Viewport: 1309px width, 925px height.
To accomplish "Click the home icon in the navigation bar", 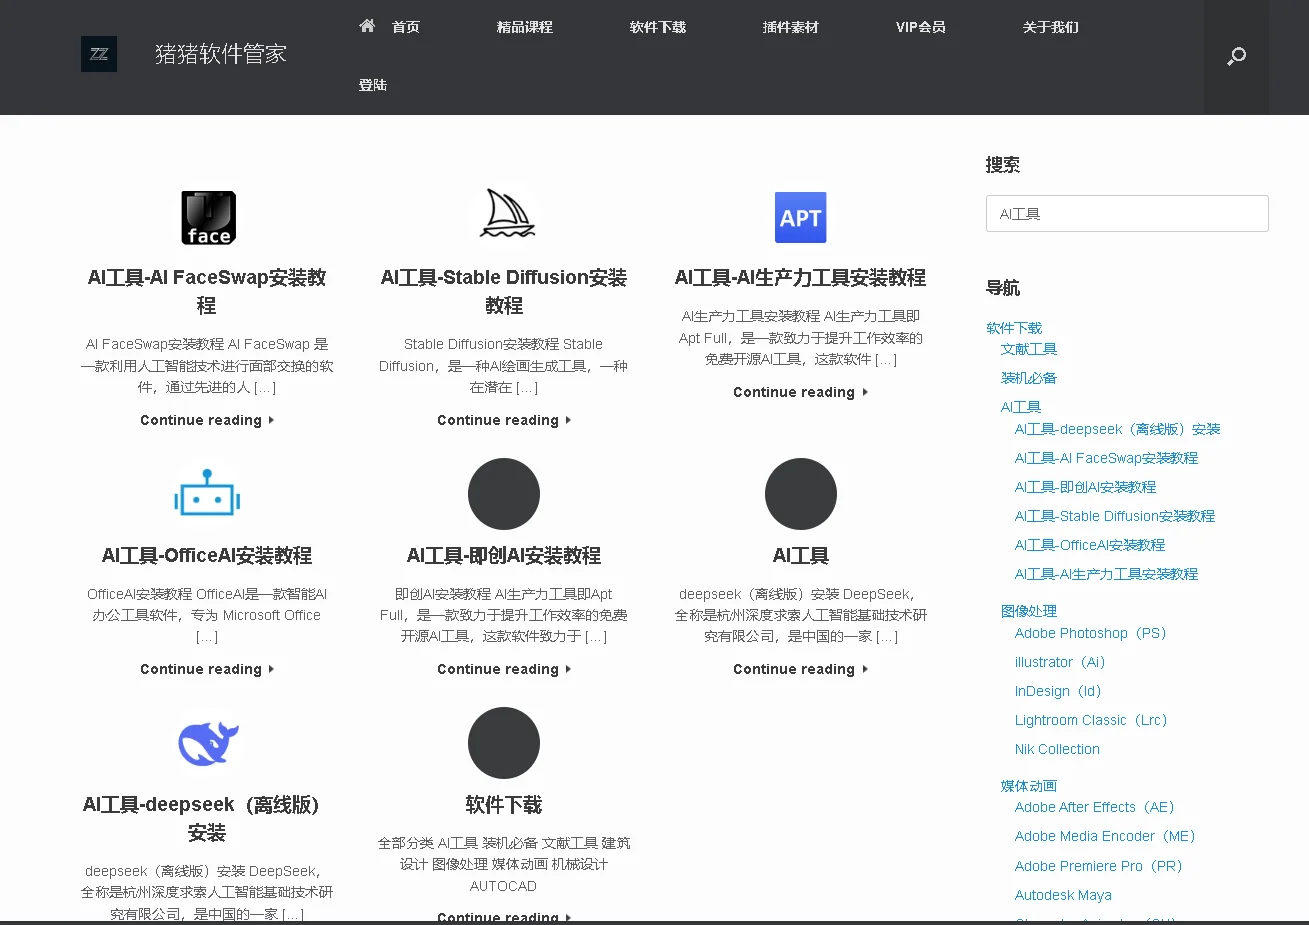I will 366,27.
